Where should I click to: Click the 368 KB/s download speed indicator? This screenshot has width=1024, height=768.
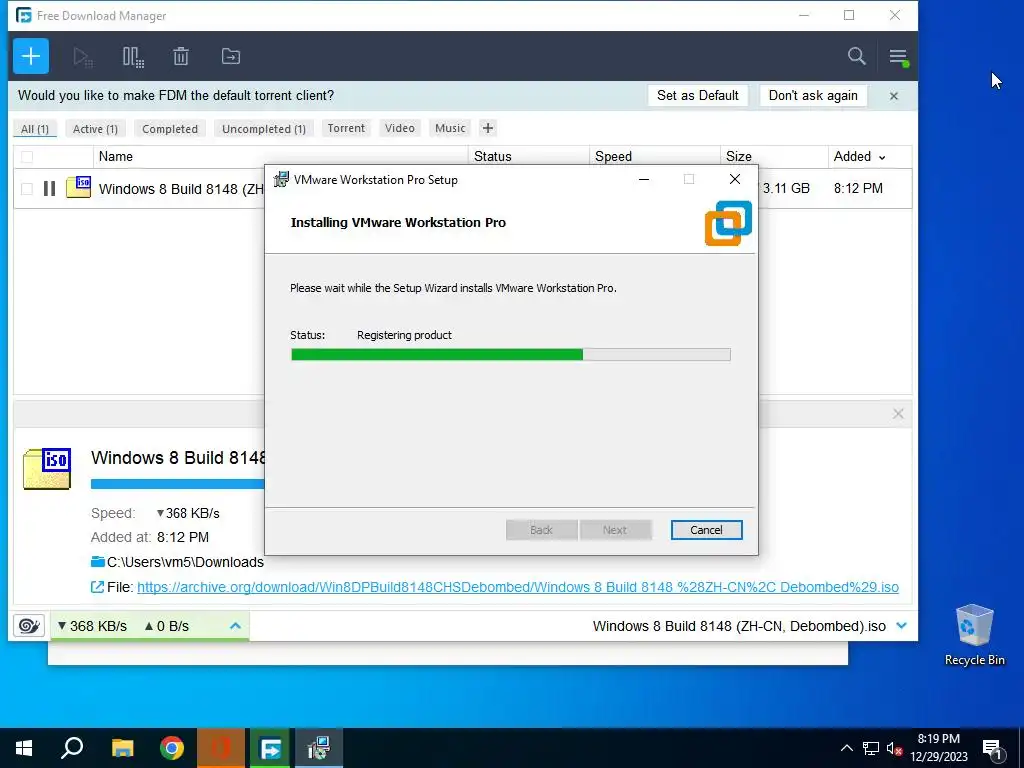[x=92, y=626]
